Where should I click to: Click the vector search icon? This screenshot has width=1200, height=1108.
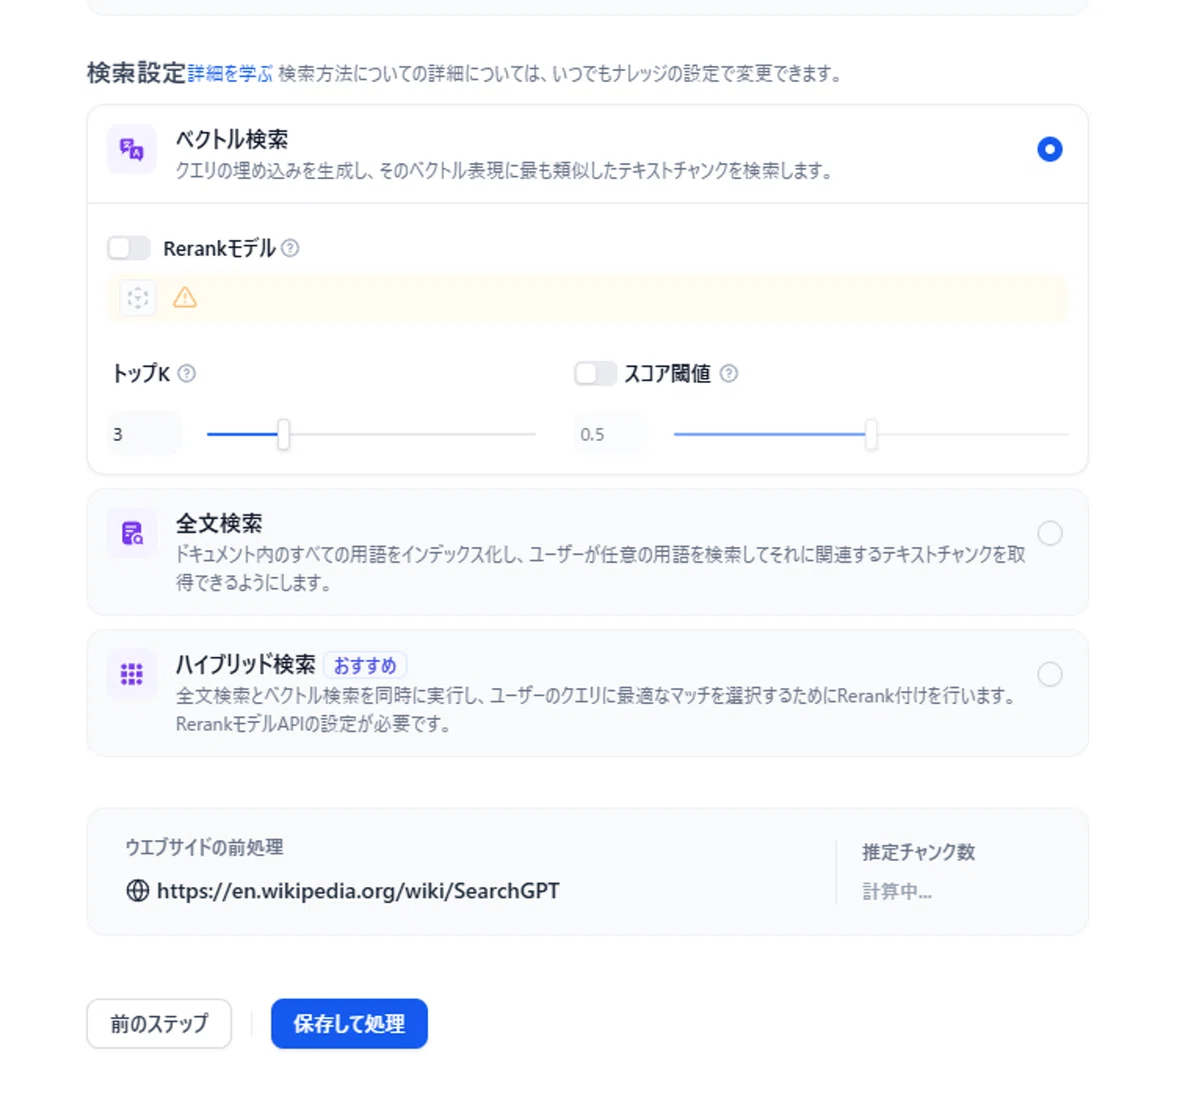tap(132, 150)
